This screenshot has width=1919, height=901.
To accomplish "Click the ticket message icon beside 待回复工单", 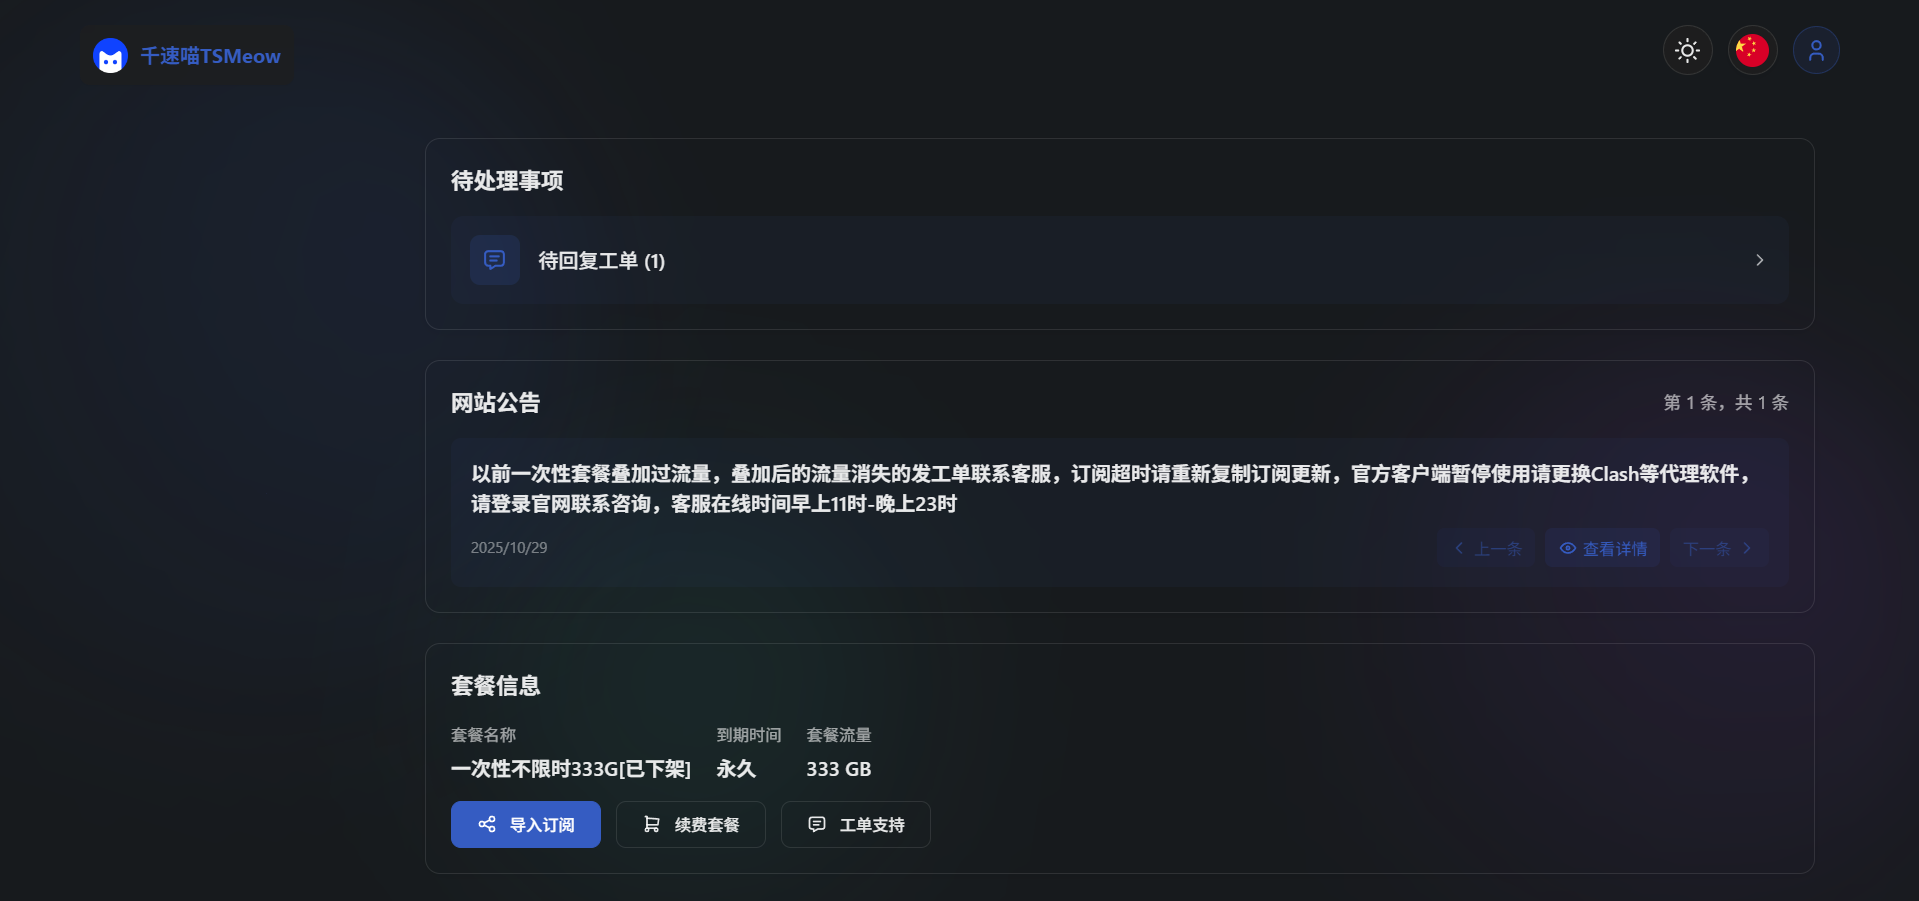I will coord(495,260).
